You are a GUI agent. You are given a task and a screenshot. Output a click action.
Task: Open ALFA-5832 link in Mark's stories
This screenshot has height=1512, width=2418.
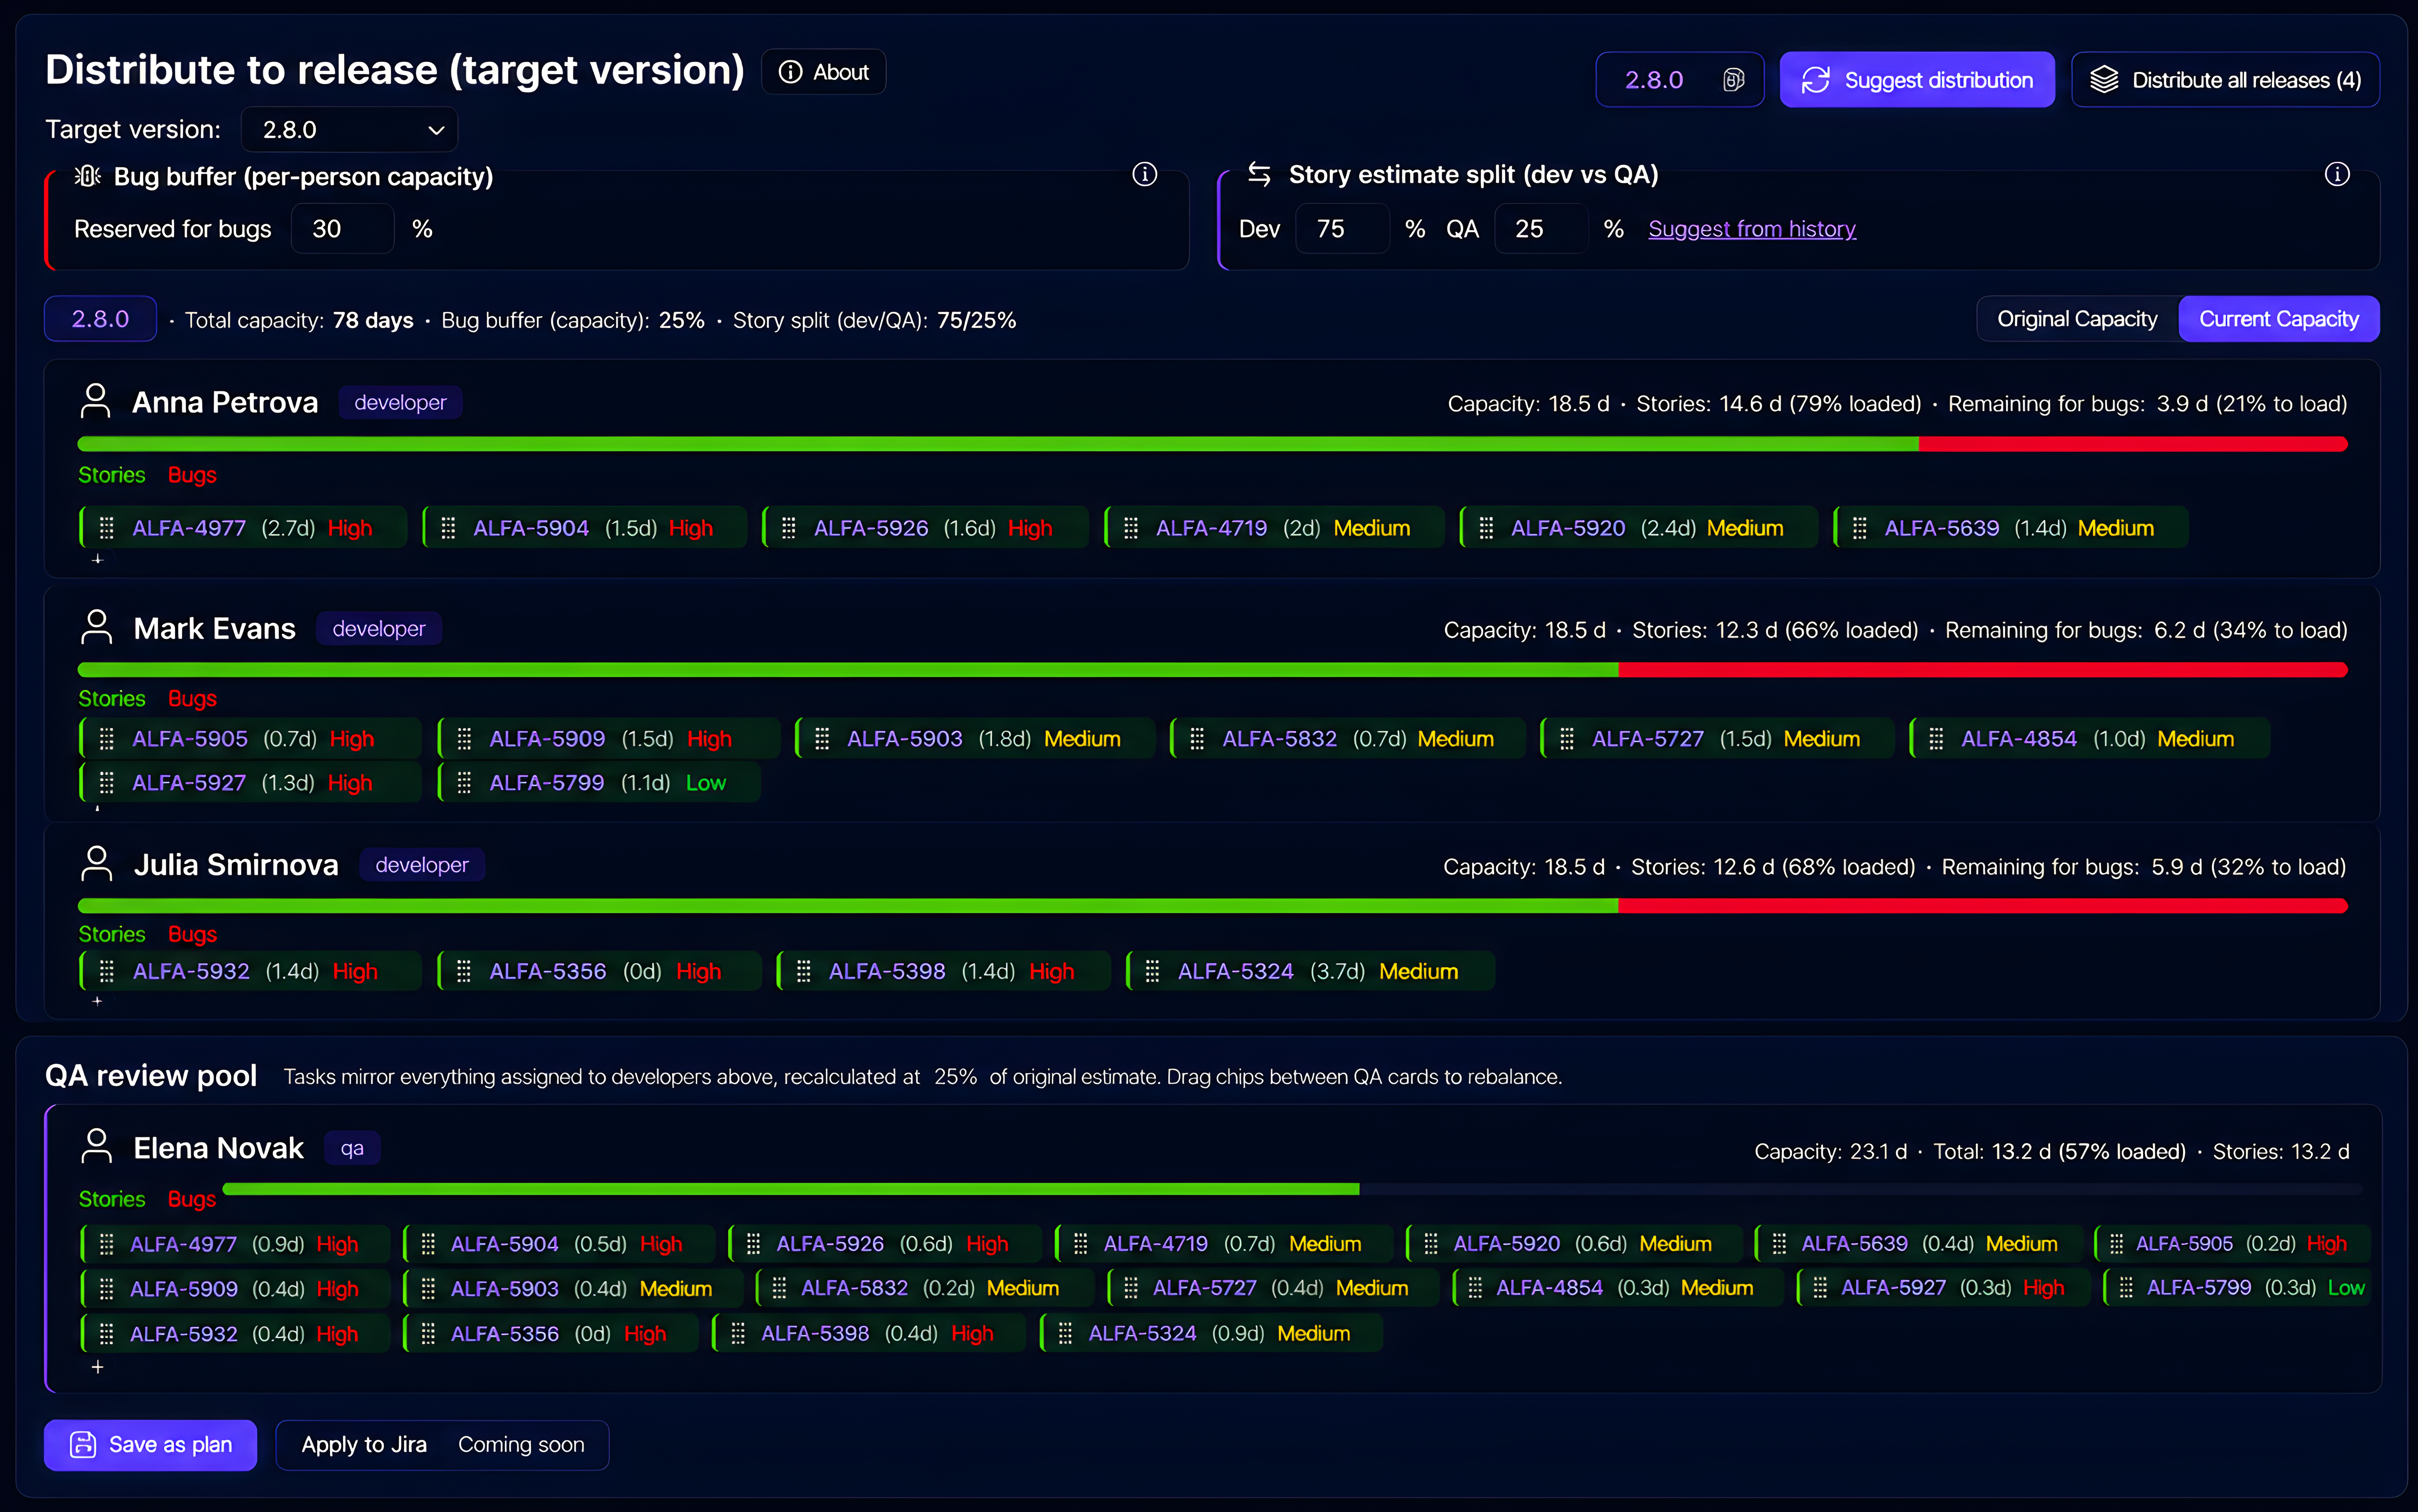[x=1280, y=739]
